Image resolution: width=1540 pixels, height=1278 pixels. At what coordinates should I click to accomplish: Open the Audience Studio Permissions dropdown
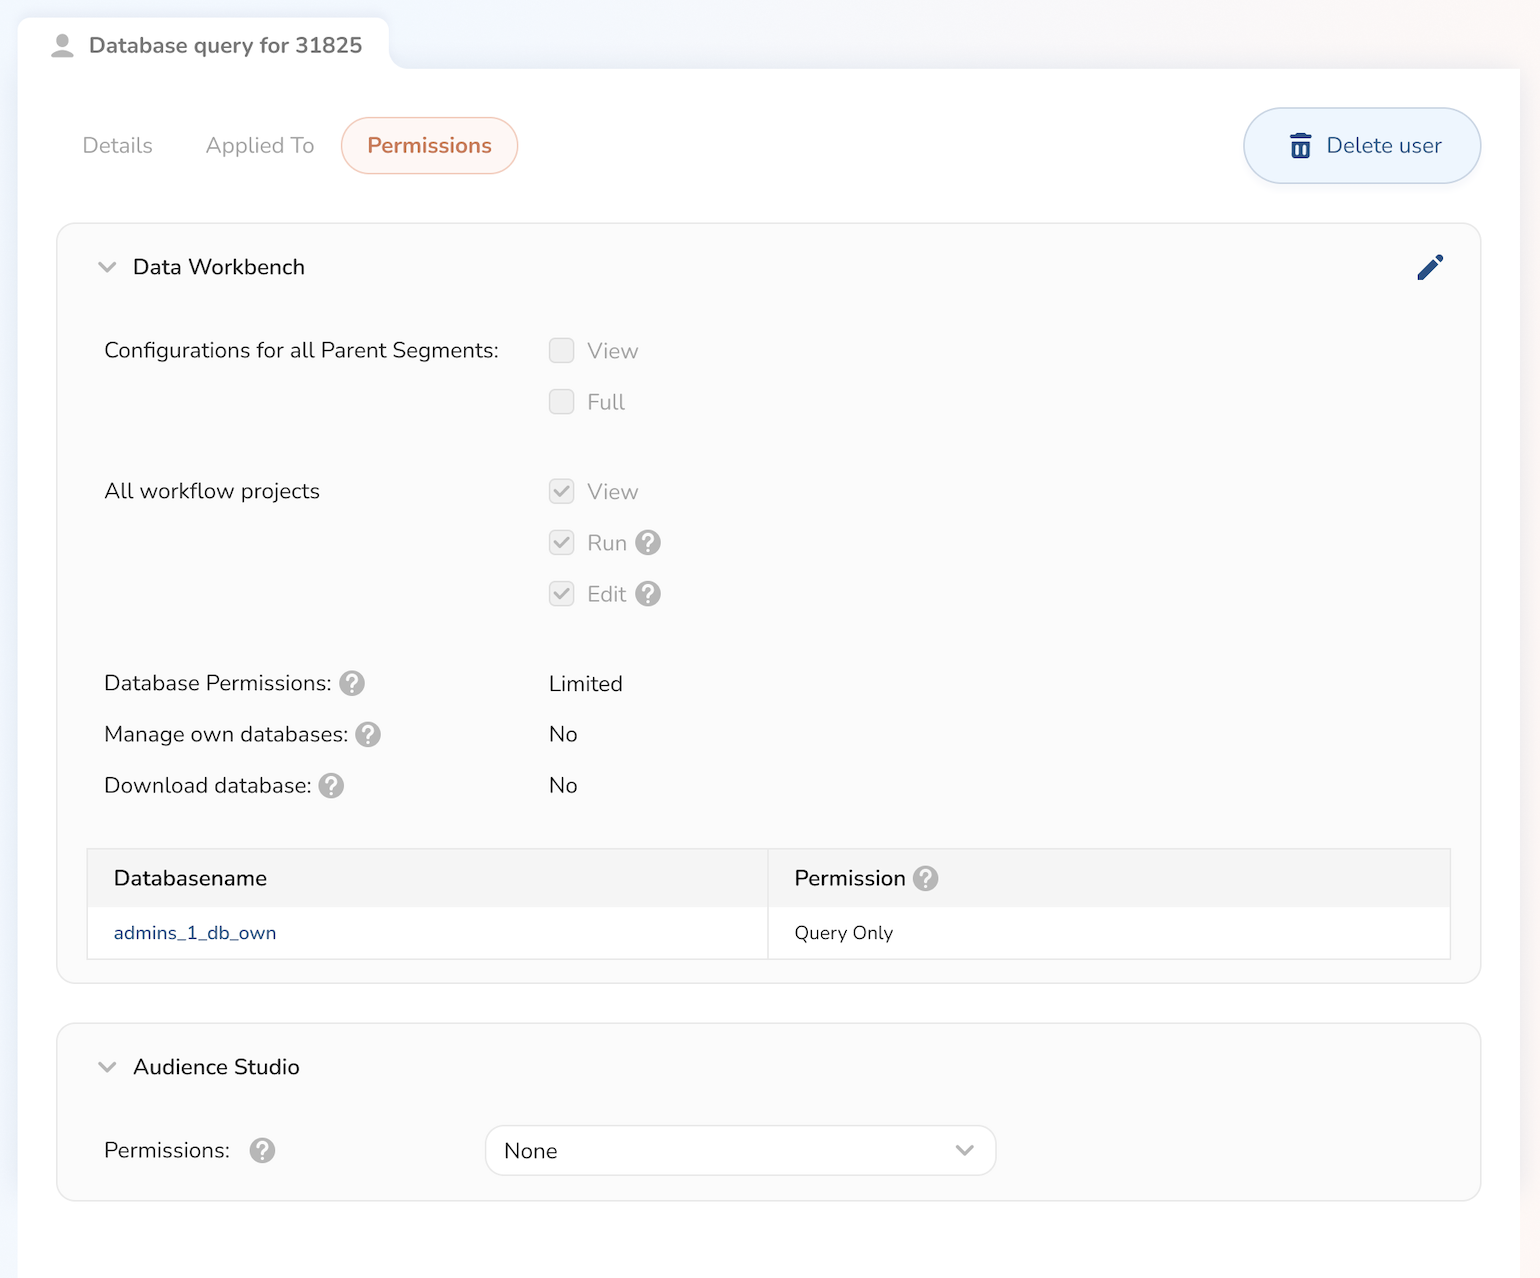click(x=740, y=1151)
